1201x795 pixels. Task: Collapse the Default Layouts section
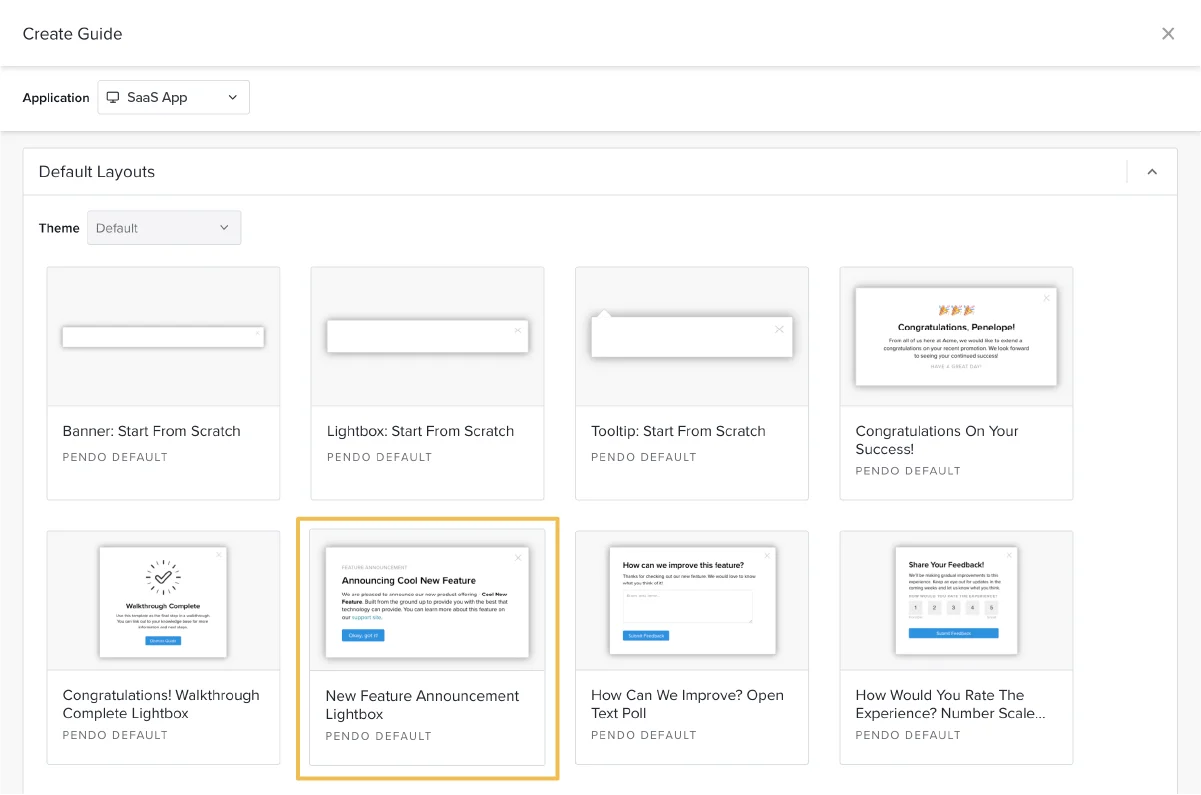(1152, 172)
